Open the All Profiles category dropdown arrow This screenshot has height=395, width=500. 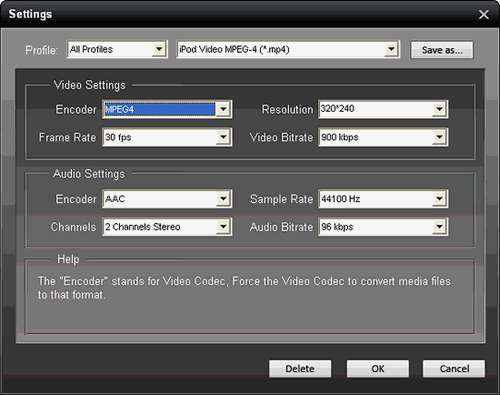(x=159, y=49)
